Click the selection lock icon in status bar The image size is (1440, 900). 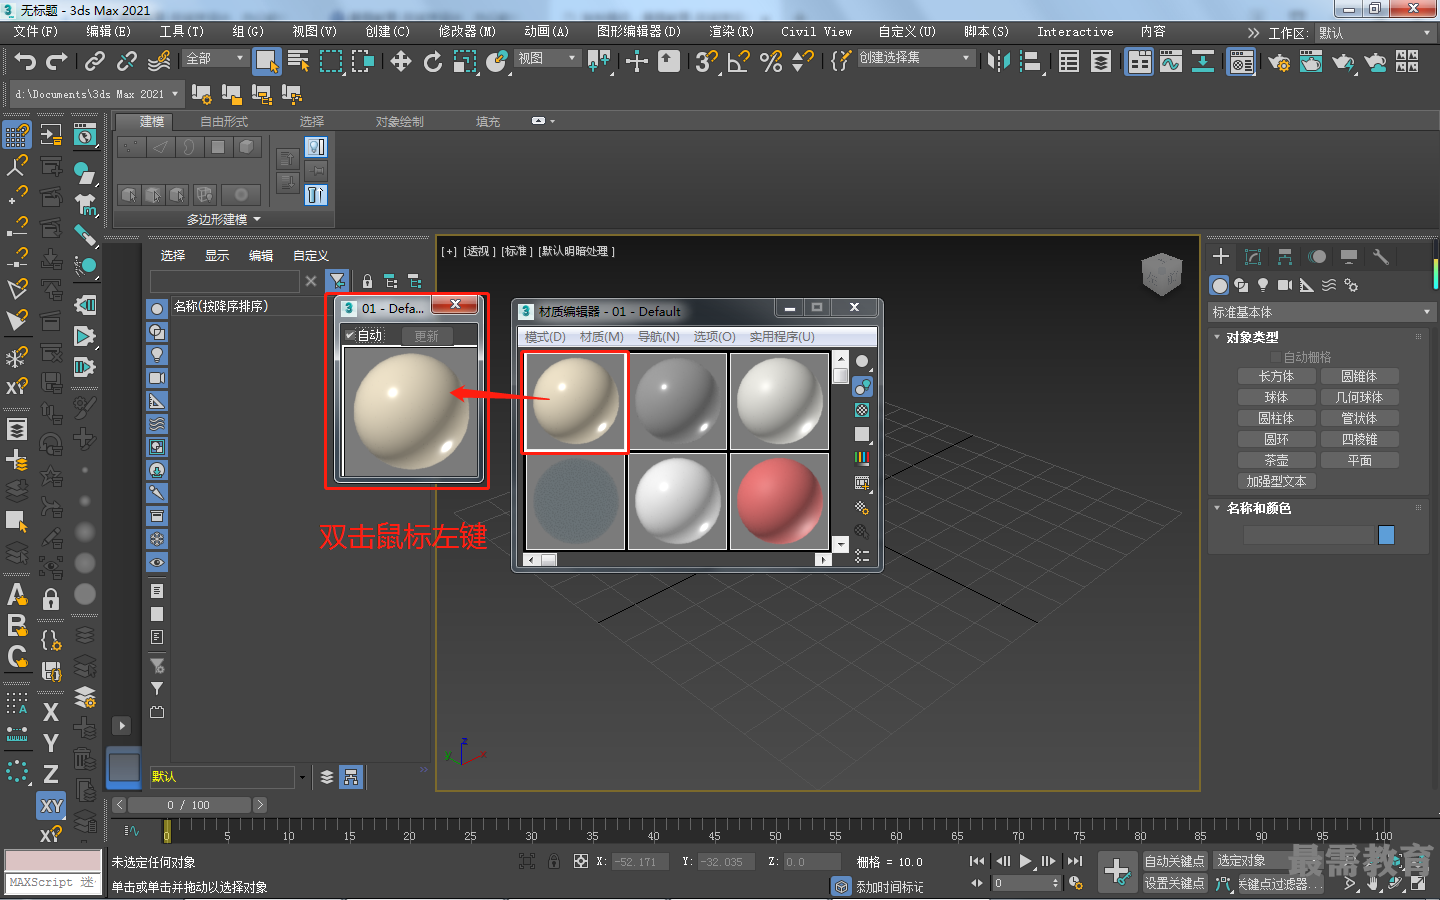tap(554, 861)
